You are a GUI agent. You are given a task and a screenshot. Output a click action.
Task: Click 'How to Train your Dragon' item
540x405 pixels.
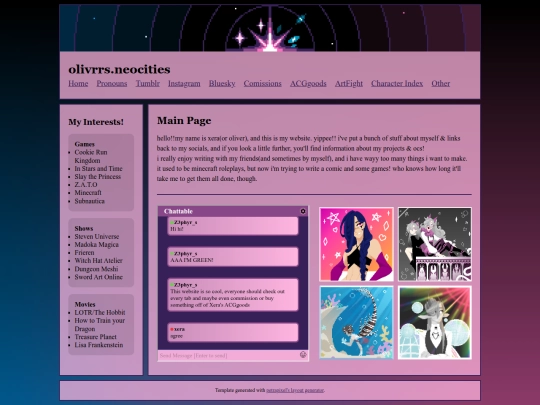click(x=100, y=325)
